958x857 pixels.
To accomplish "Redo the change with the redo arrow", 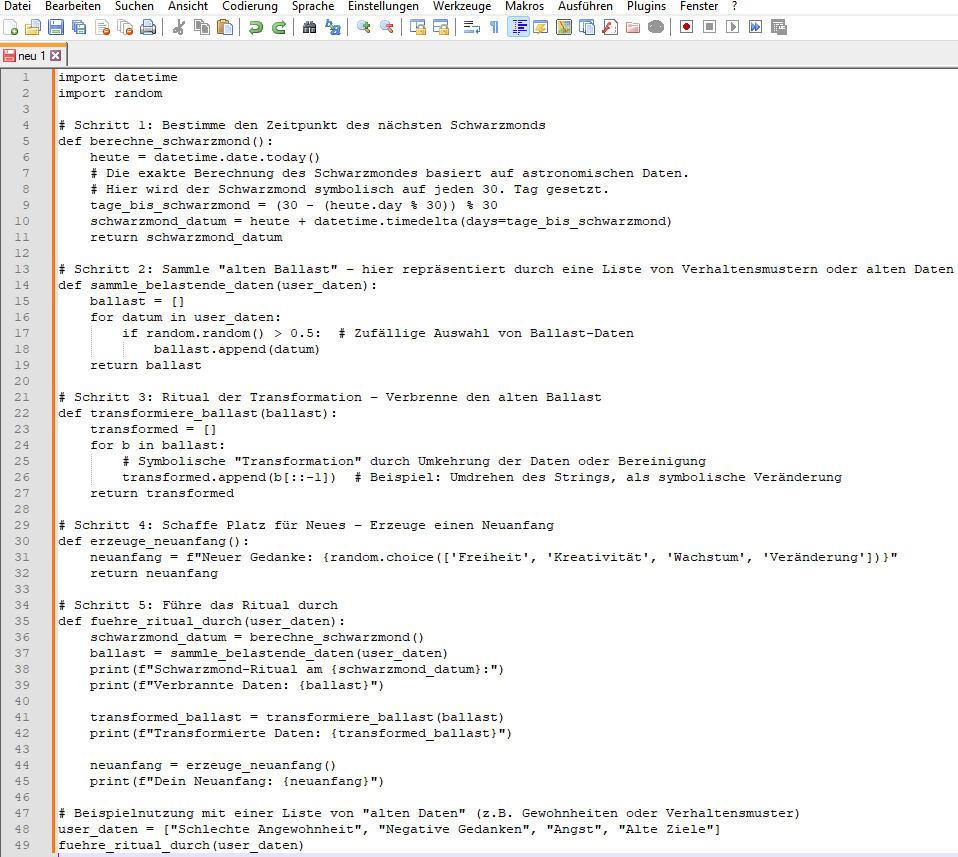I will [279, 27].
